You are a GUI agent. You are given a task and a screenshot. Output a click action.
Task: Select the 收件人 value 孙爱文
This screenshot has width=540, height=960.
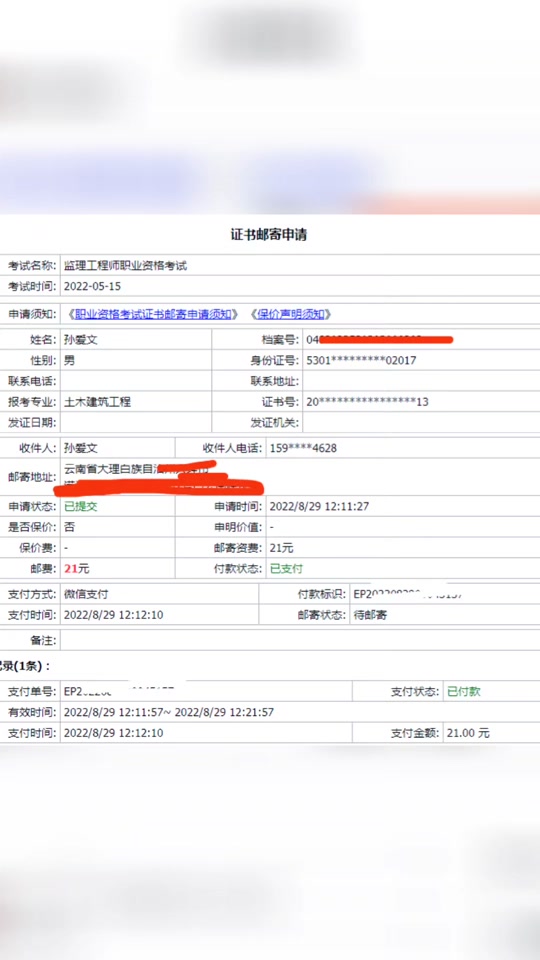[81, 448]
